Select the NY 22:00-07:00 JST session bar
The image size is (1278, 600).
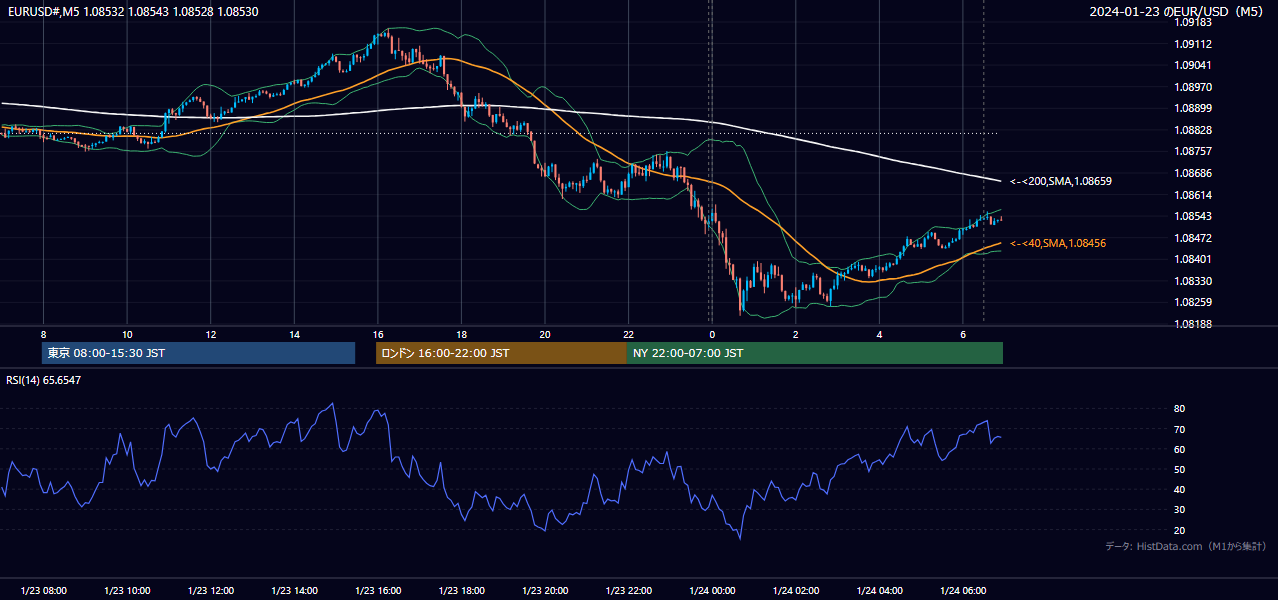815,353
